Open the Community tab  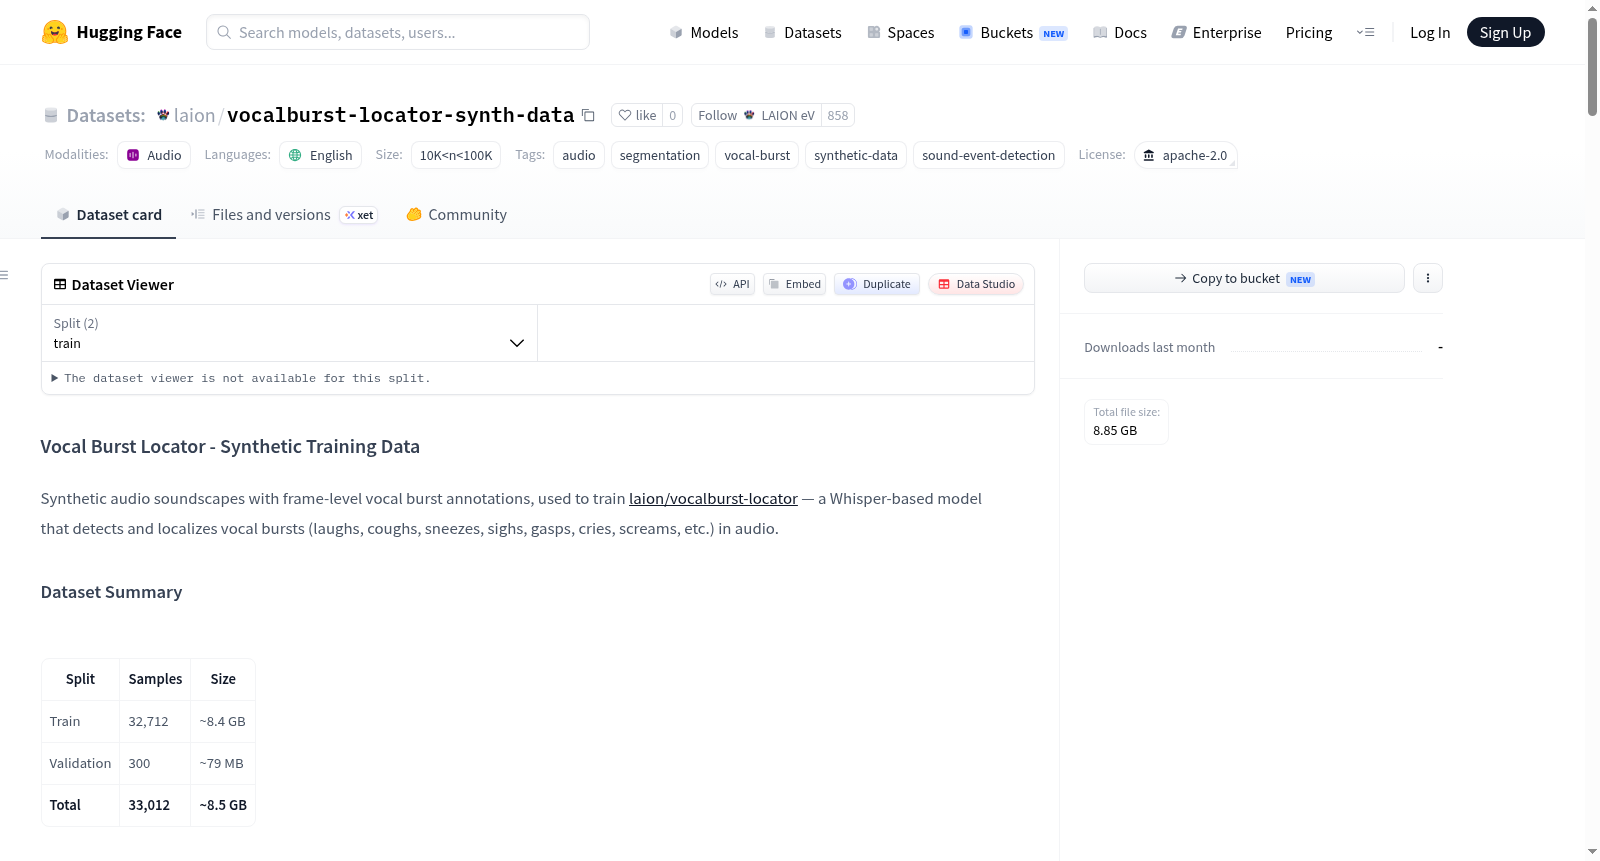[x=456, y=215]
